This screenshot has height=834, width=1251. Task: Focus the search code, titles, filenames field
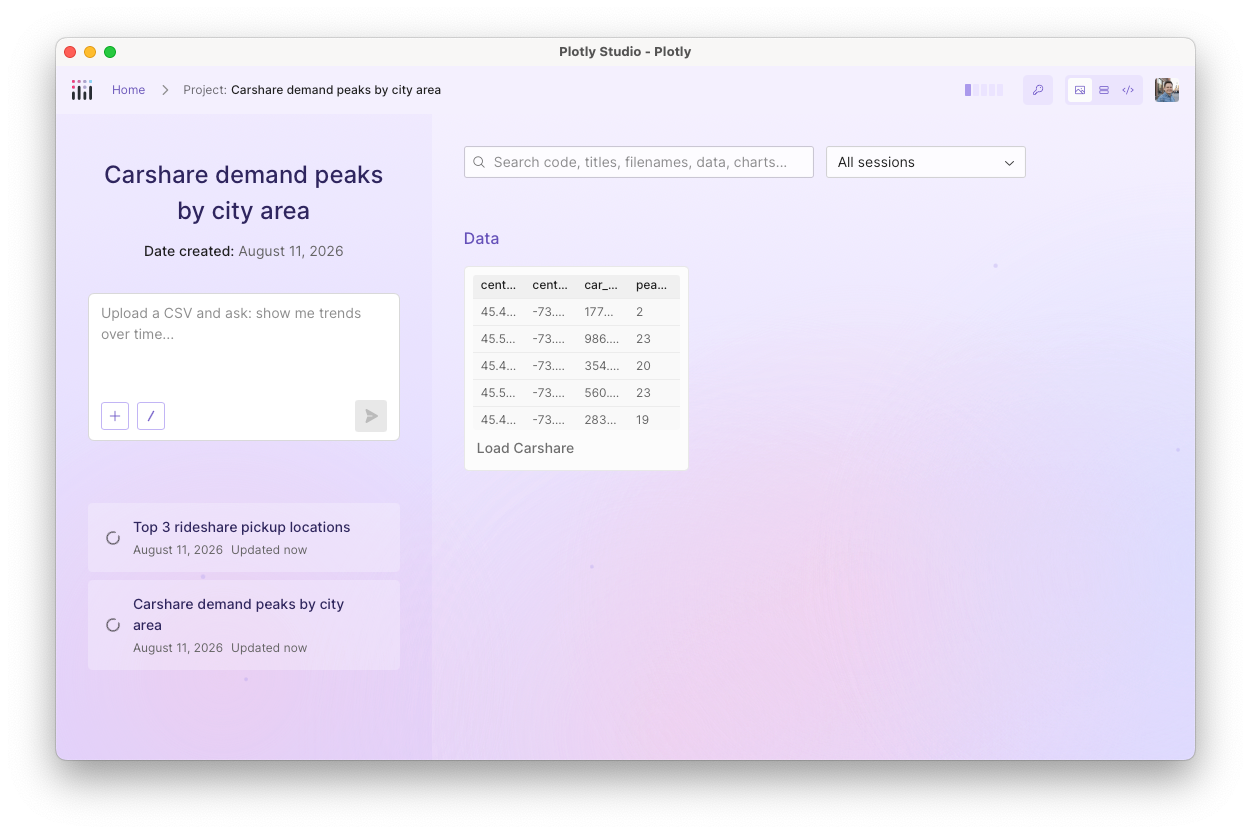click(x=639, y=162)
